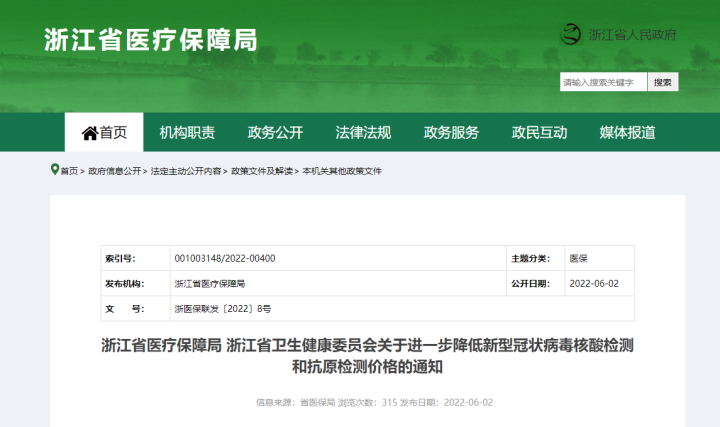This screenshot has width=720, height=427.
Task: Click the 浙江省医疗保障局 site title in the header
Action: 151,40
